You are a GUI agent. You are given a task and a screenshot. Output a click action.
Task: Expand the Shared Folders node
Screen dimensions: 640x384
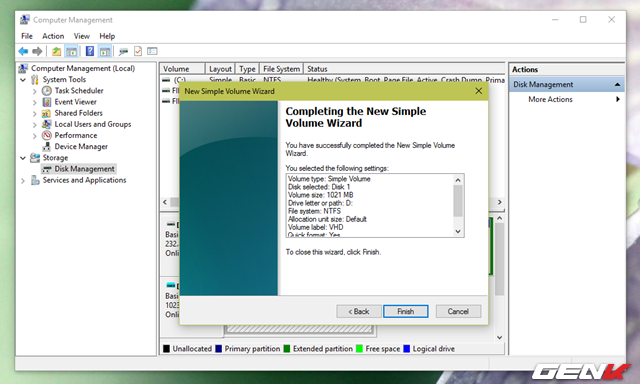(x=35, y=113)
